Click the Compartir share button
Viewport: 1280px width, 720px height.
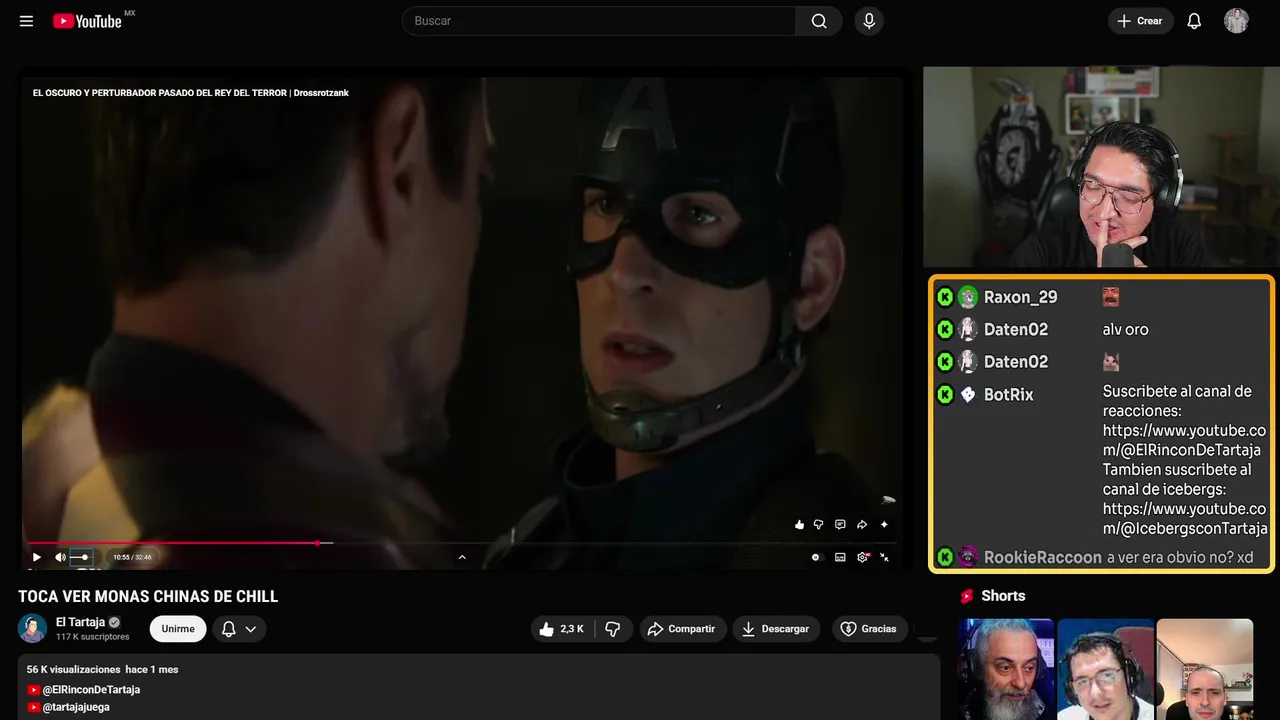click(x=683, y=629)
